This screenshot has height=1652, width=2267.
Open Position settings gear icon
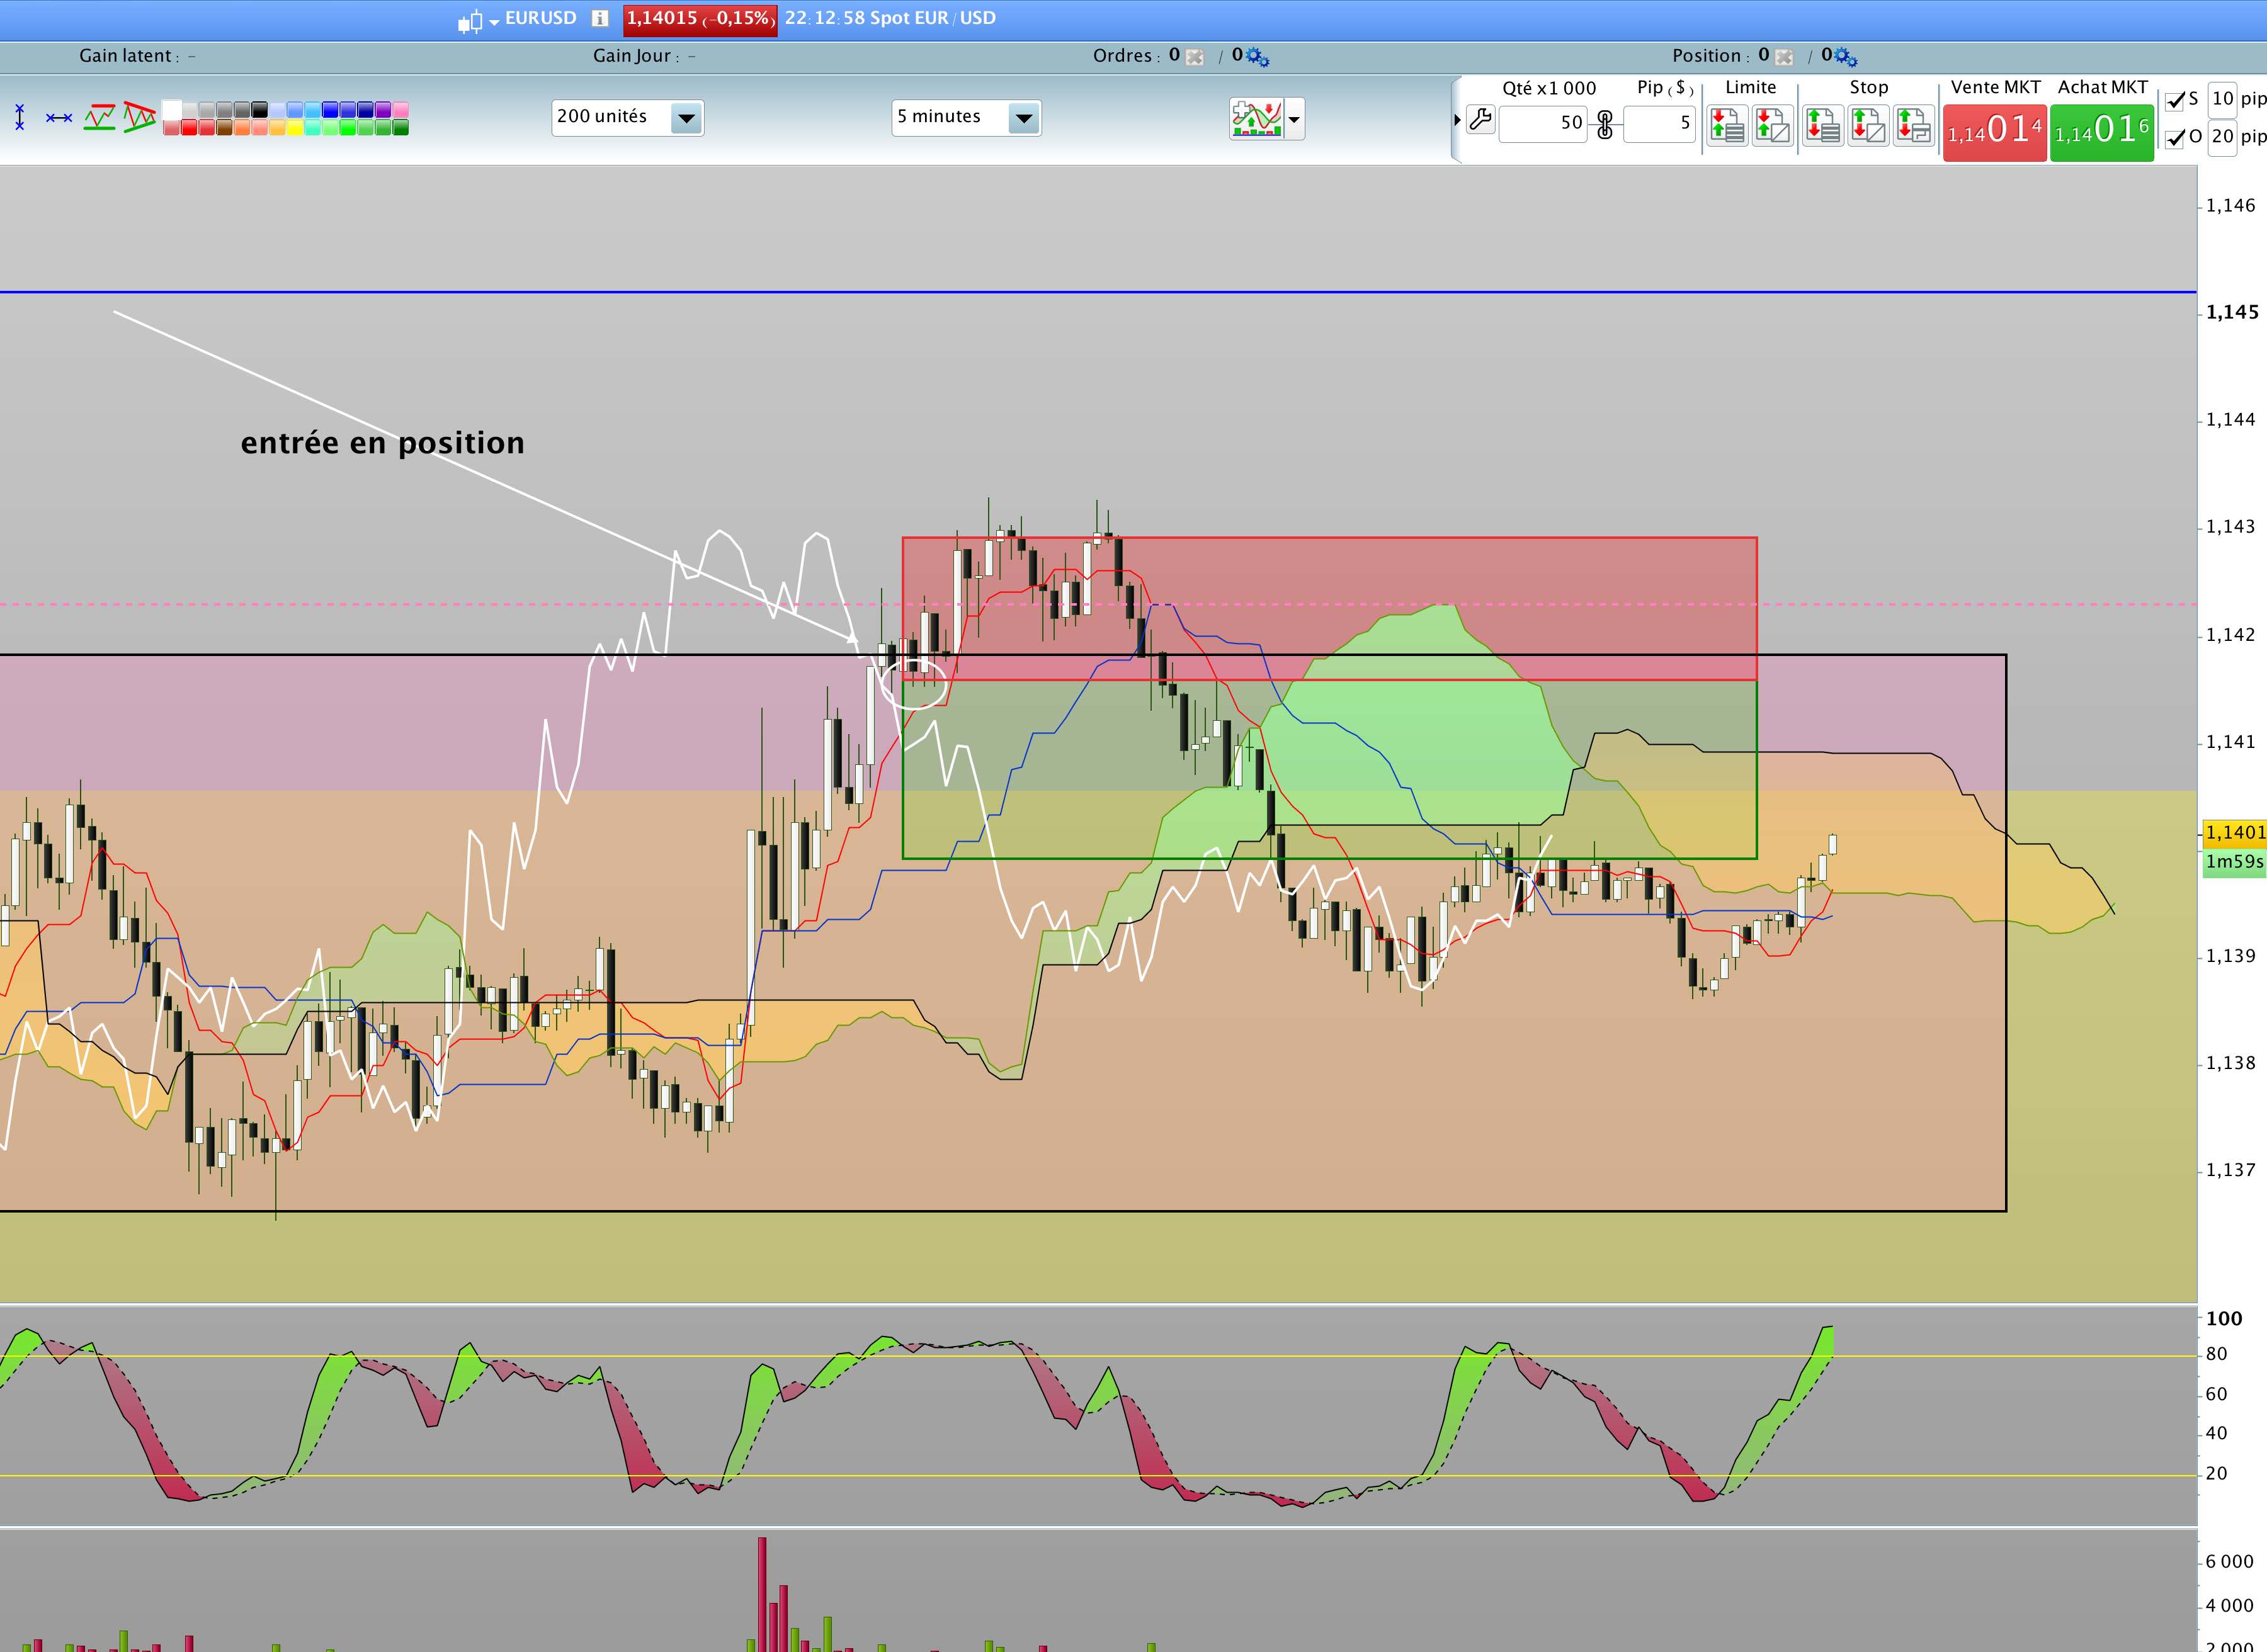click(1845, 57)
